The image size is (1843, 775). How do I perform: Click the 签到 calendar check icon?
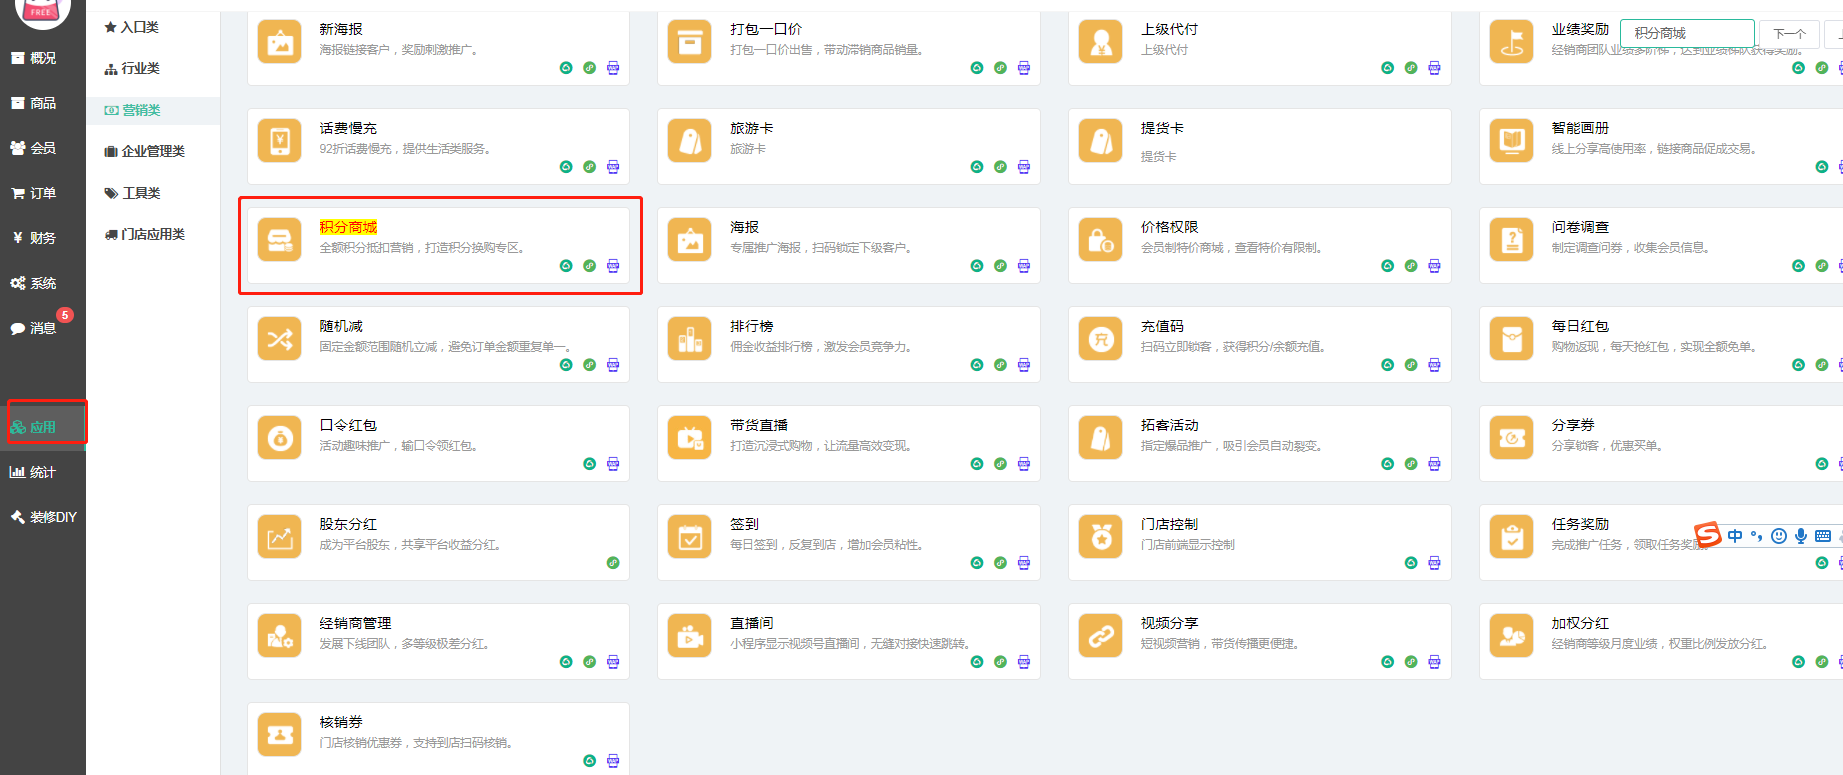[689, 537]
